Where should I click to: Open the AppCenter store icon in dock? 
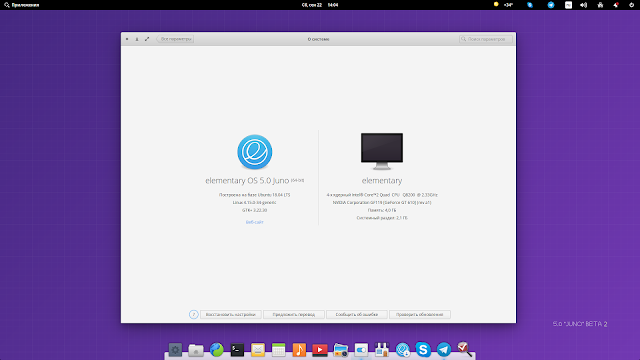pyautogui.click(x=382, y=350)
